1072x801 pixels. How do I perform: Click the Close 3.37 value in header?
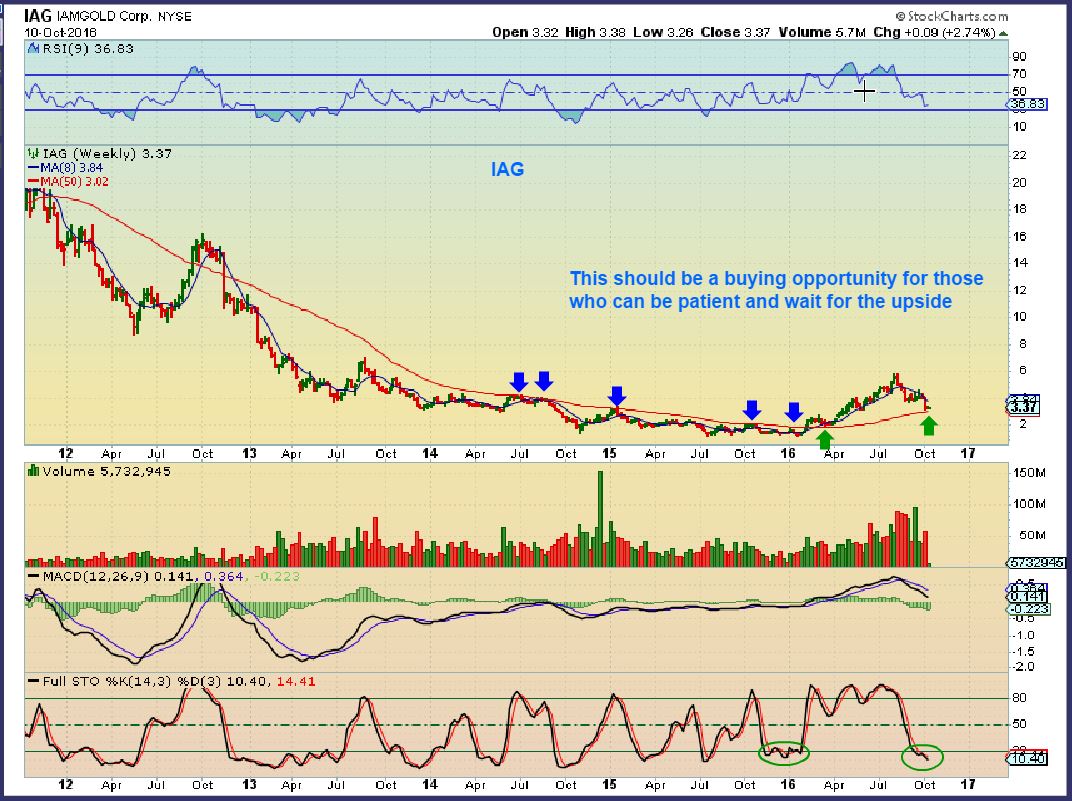click(x=736, y=32)
